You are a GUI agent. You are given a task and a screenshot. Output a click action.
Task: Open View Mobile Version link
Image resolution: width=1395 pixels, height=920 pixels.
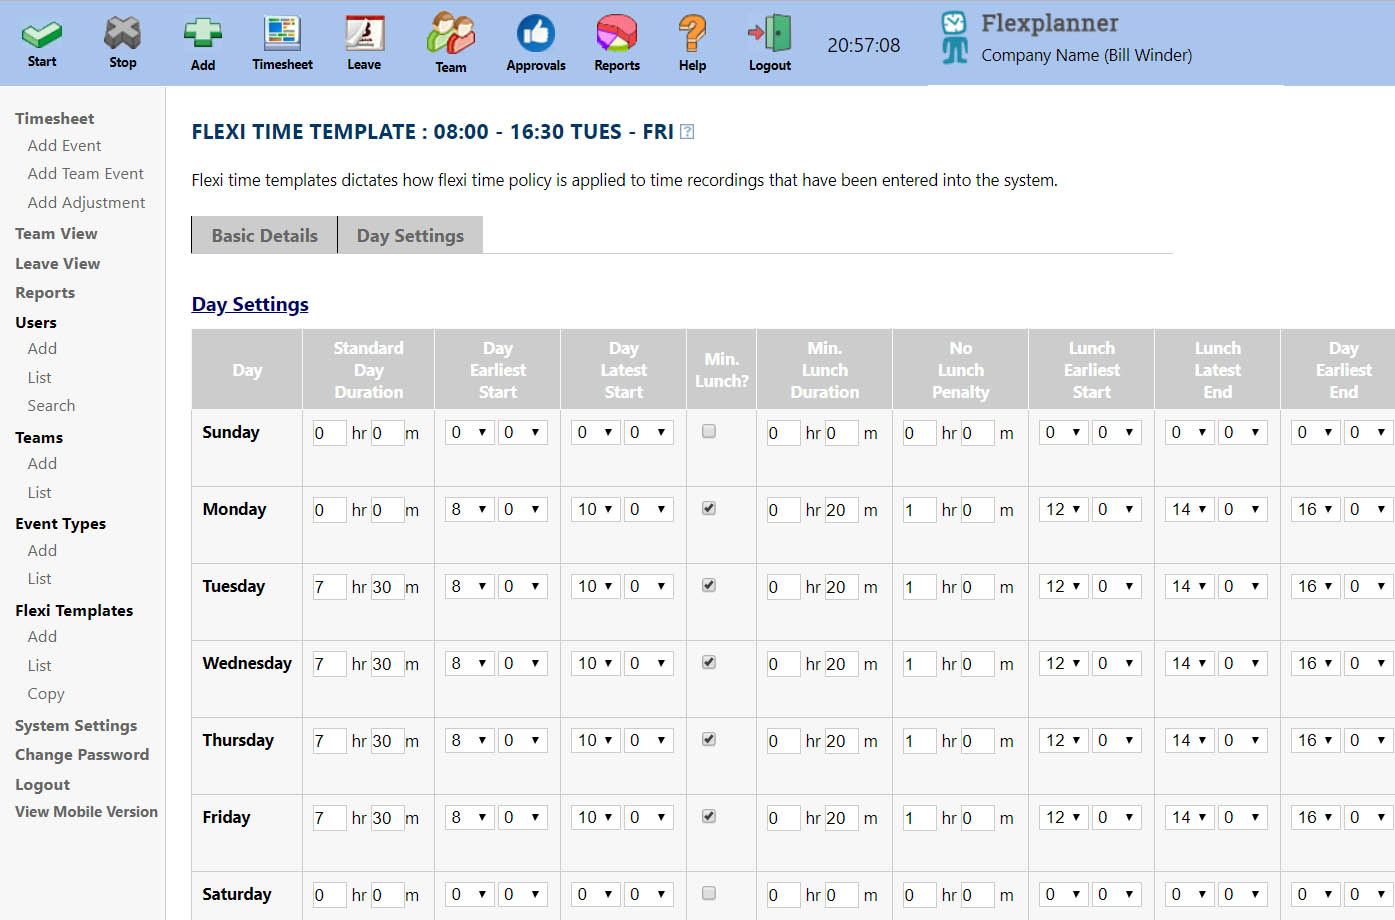(x=86, y=812)
